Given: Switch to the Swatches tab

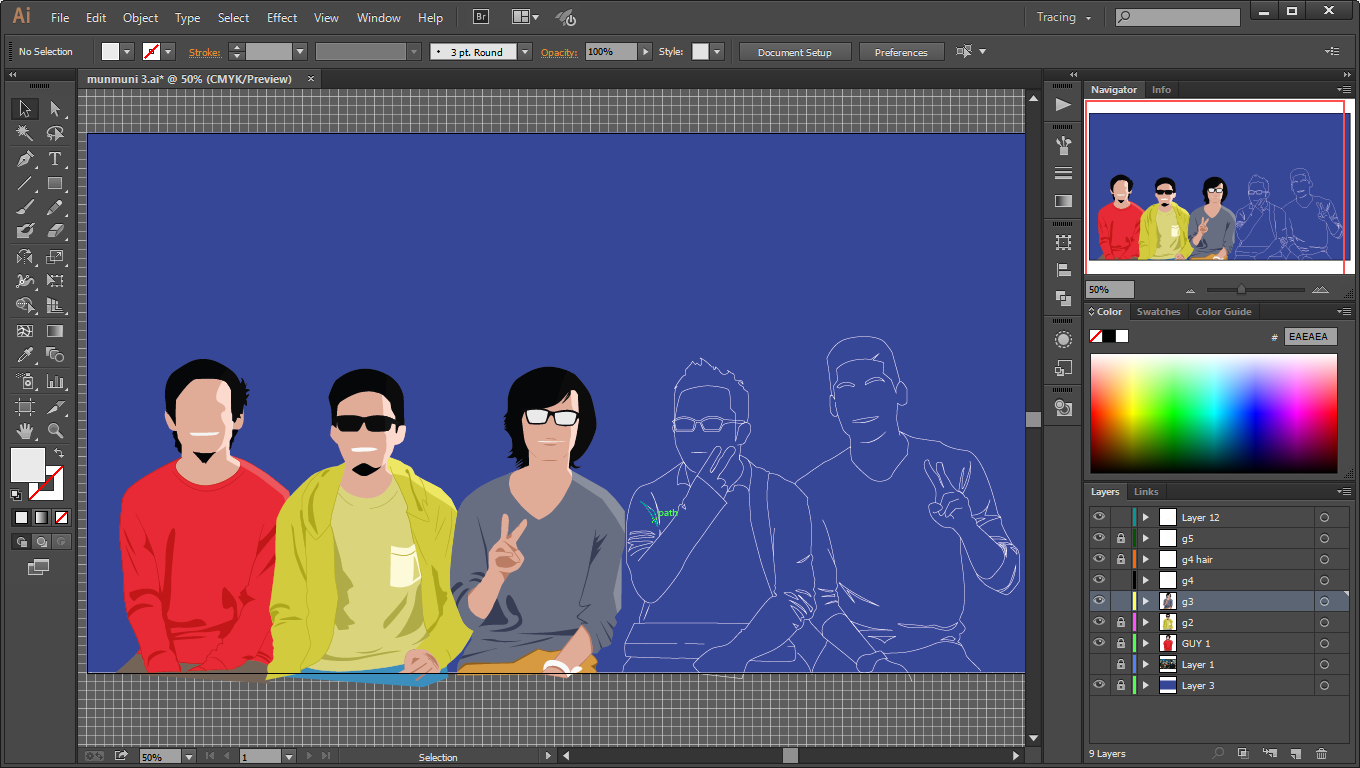Looking at the screenshot, I should [x=1158, y=311].
